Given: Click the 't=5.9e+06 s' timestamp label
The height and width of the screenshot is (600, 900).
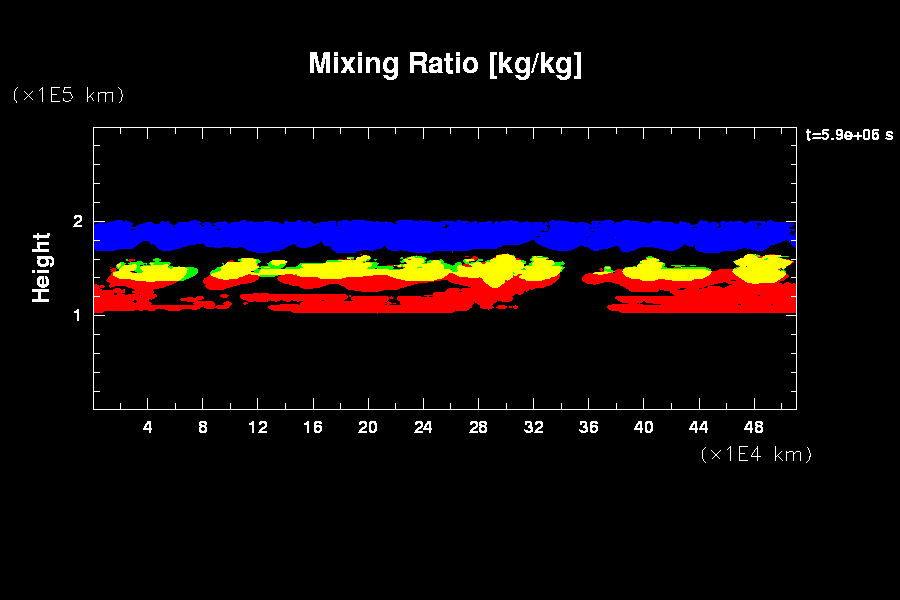Looking at the screenshot, I should tap(849, 135).
